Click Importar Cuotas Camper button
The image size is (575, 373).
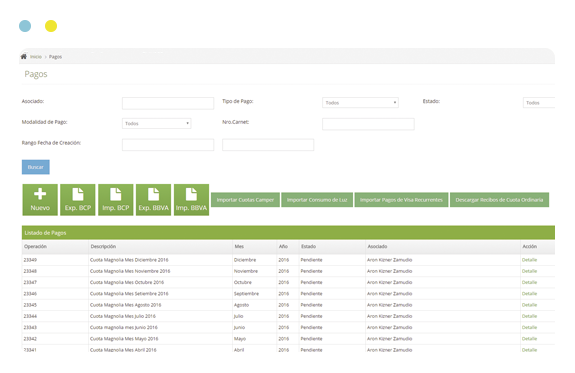pyautogui.click(x=245, y=200)
